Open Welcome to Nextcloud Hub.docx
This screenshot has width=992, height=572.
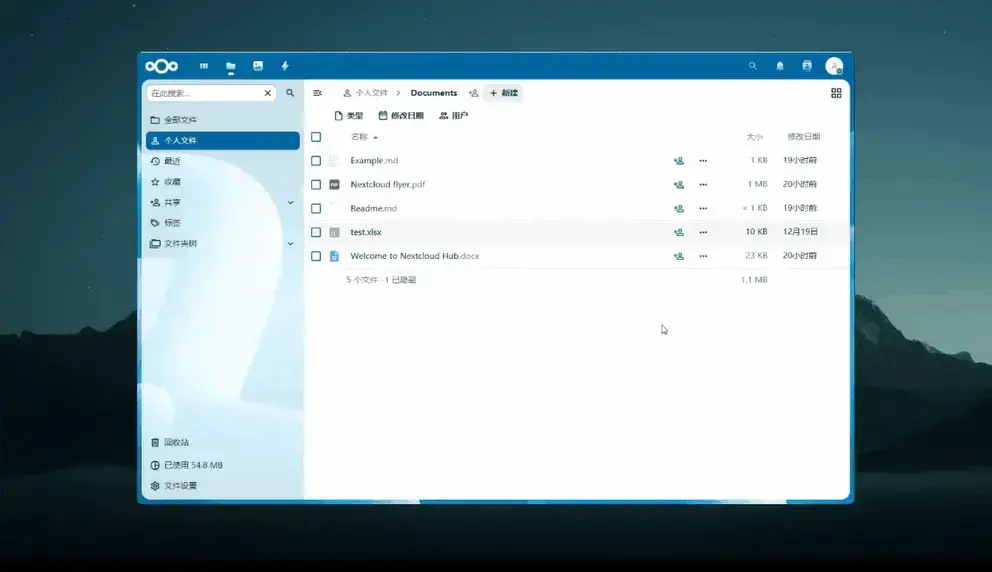414,256
